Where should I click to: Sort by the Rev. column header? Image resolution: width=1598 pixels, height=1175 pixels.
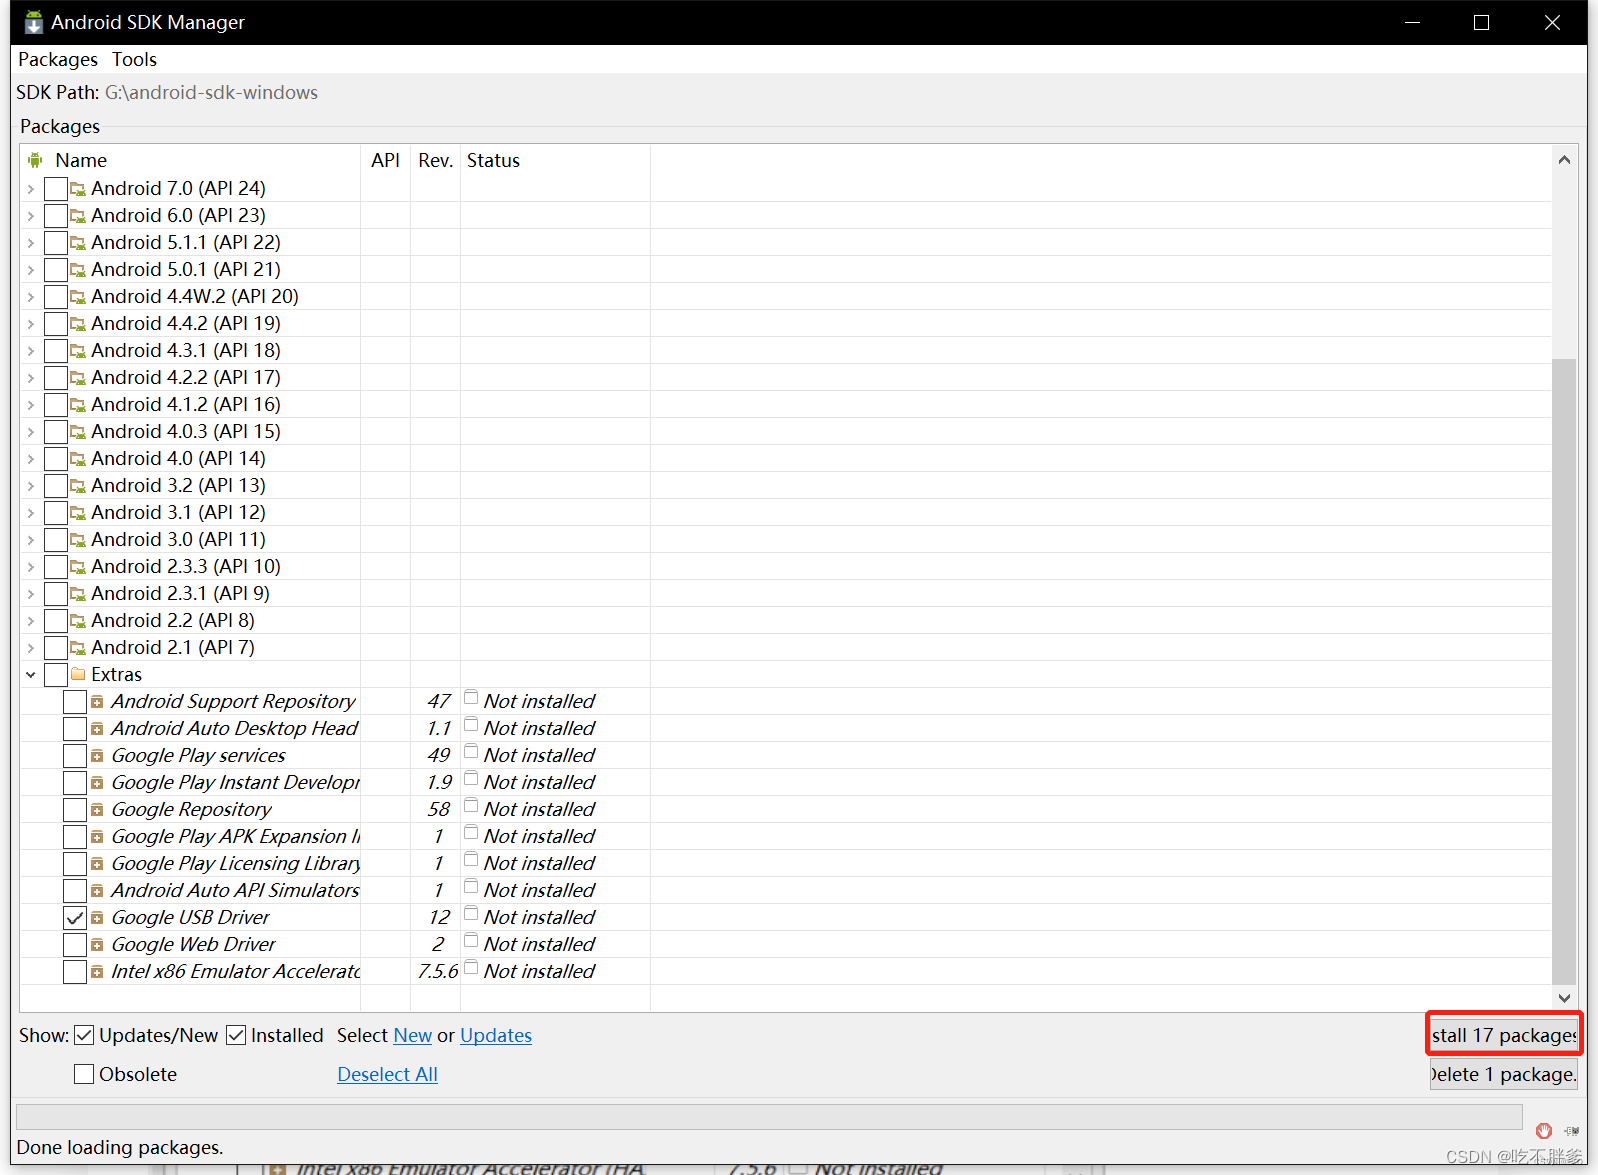click(x=435, y=160)
